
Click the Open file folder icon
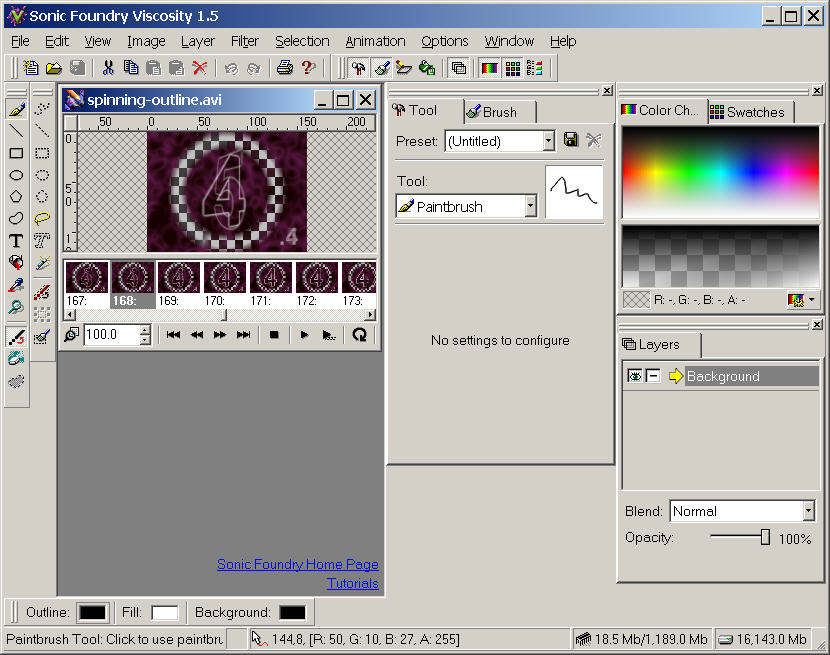pyautogui.click(x=54, y=68)
